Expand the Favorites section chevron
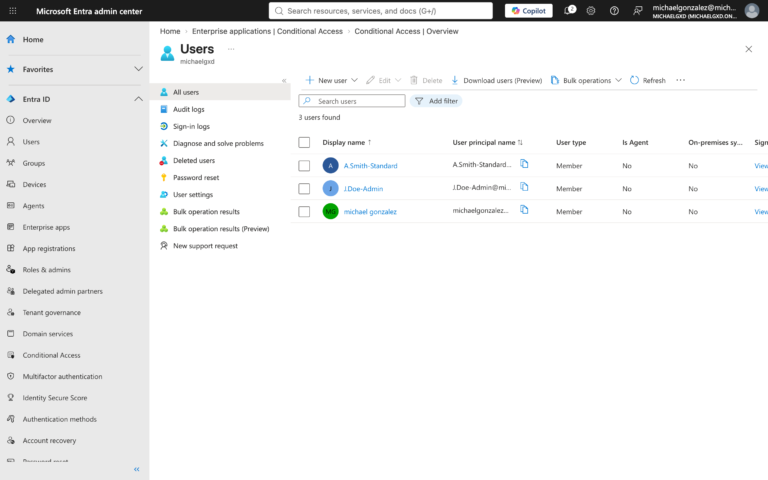 click(139, 69)
